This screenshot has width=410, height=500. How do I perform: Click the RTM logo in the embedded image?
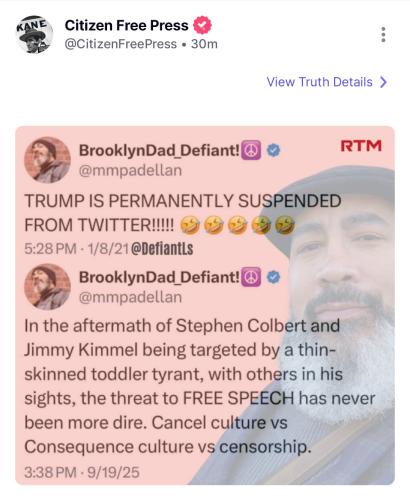(x=361, y=146)
